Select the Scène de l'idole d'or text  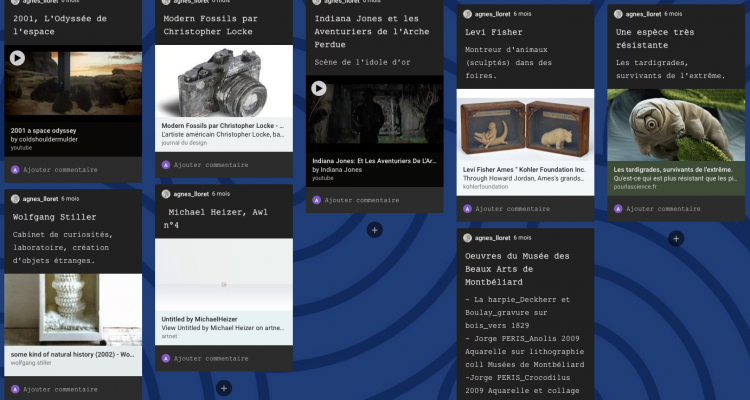(362, 62)
